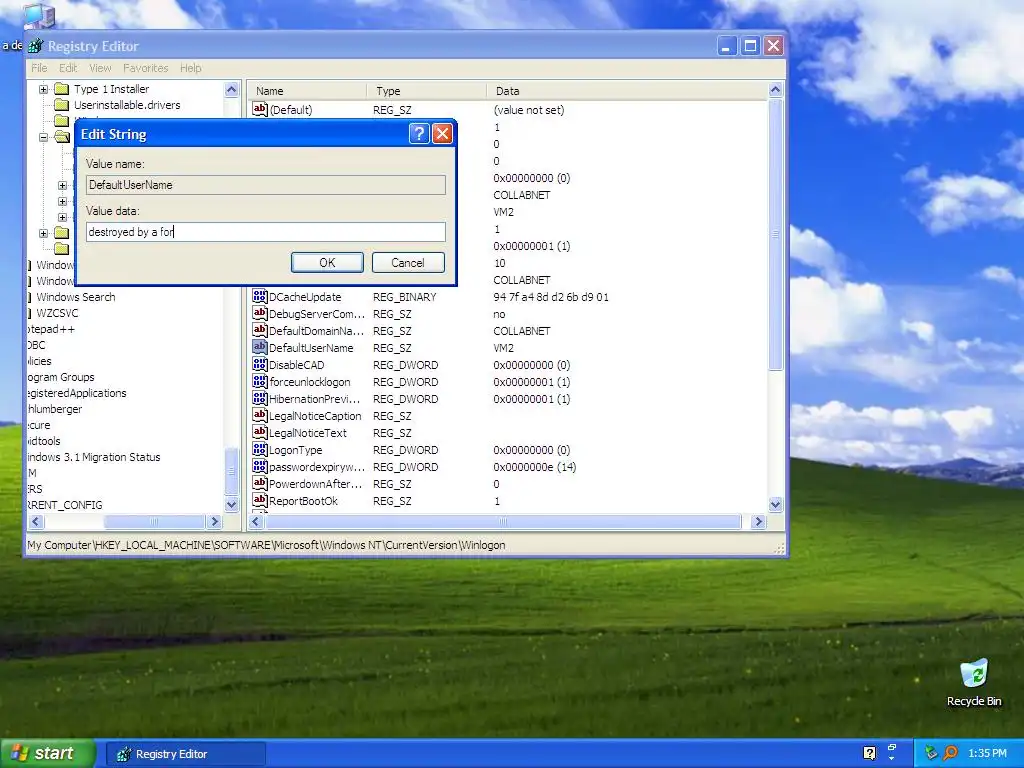The image size is (1024, 768).
Task: Click the key tree horizontal scroll right arrow
Action: click(x=214, y=521)
